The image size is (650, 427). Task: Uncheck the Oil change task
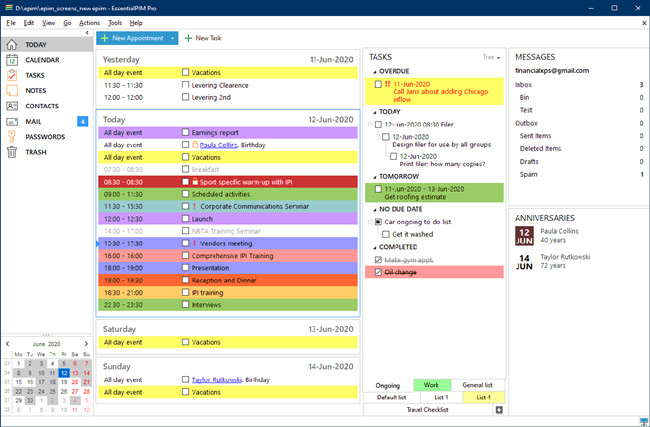378,272
